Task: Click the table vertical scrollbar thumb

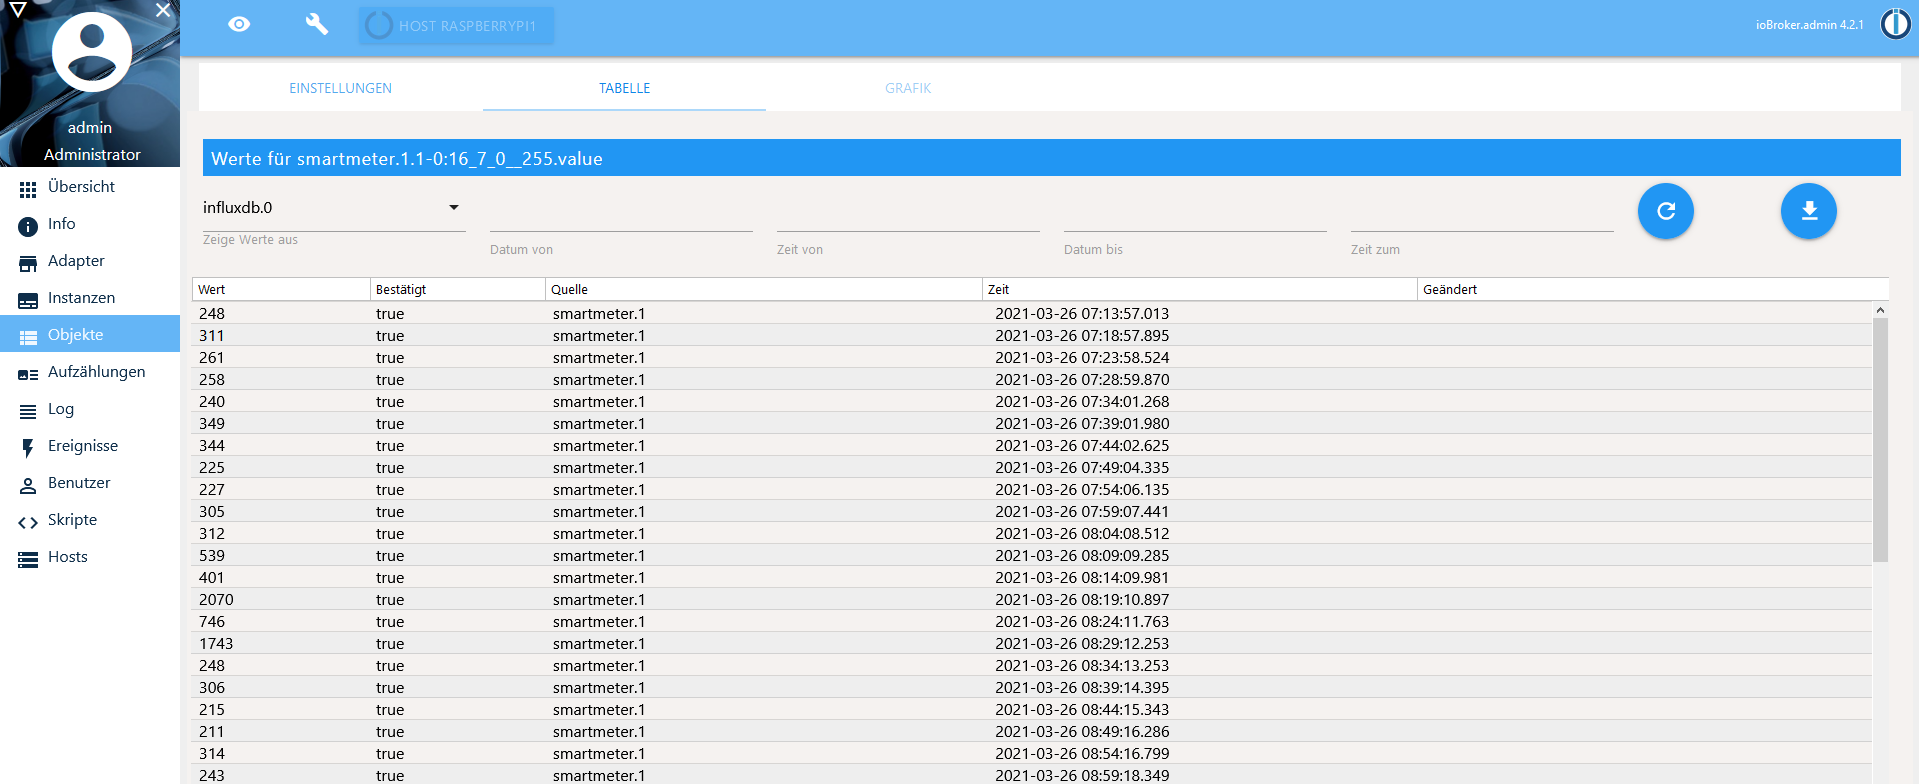Action: click(1880, 440)
